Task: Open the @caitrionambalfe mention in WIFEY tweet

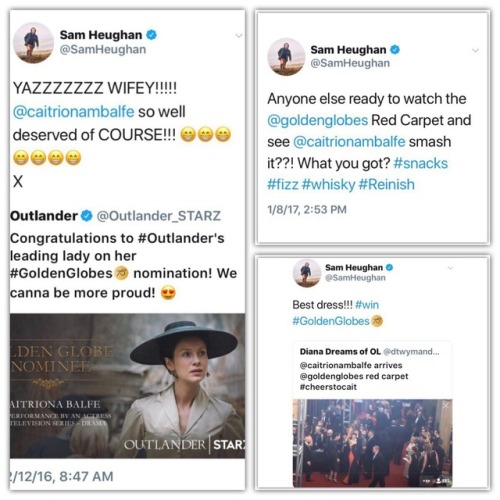Action: point(73,112)
